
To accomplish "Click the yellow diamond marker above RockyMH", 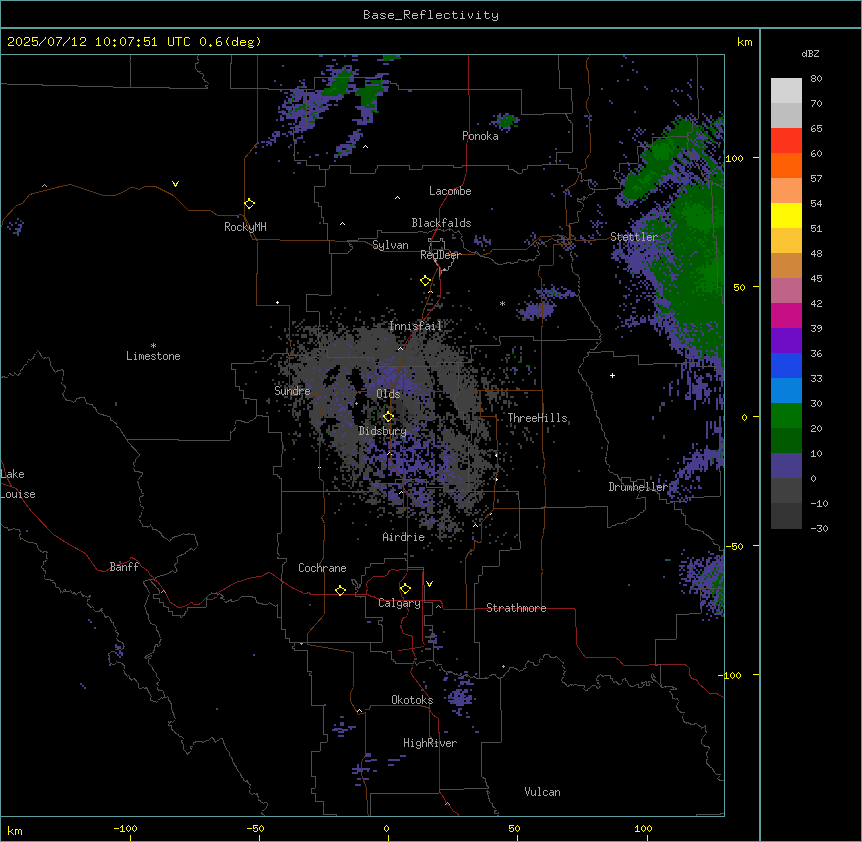I will [249, 204].
